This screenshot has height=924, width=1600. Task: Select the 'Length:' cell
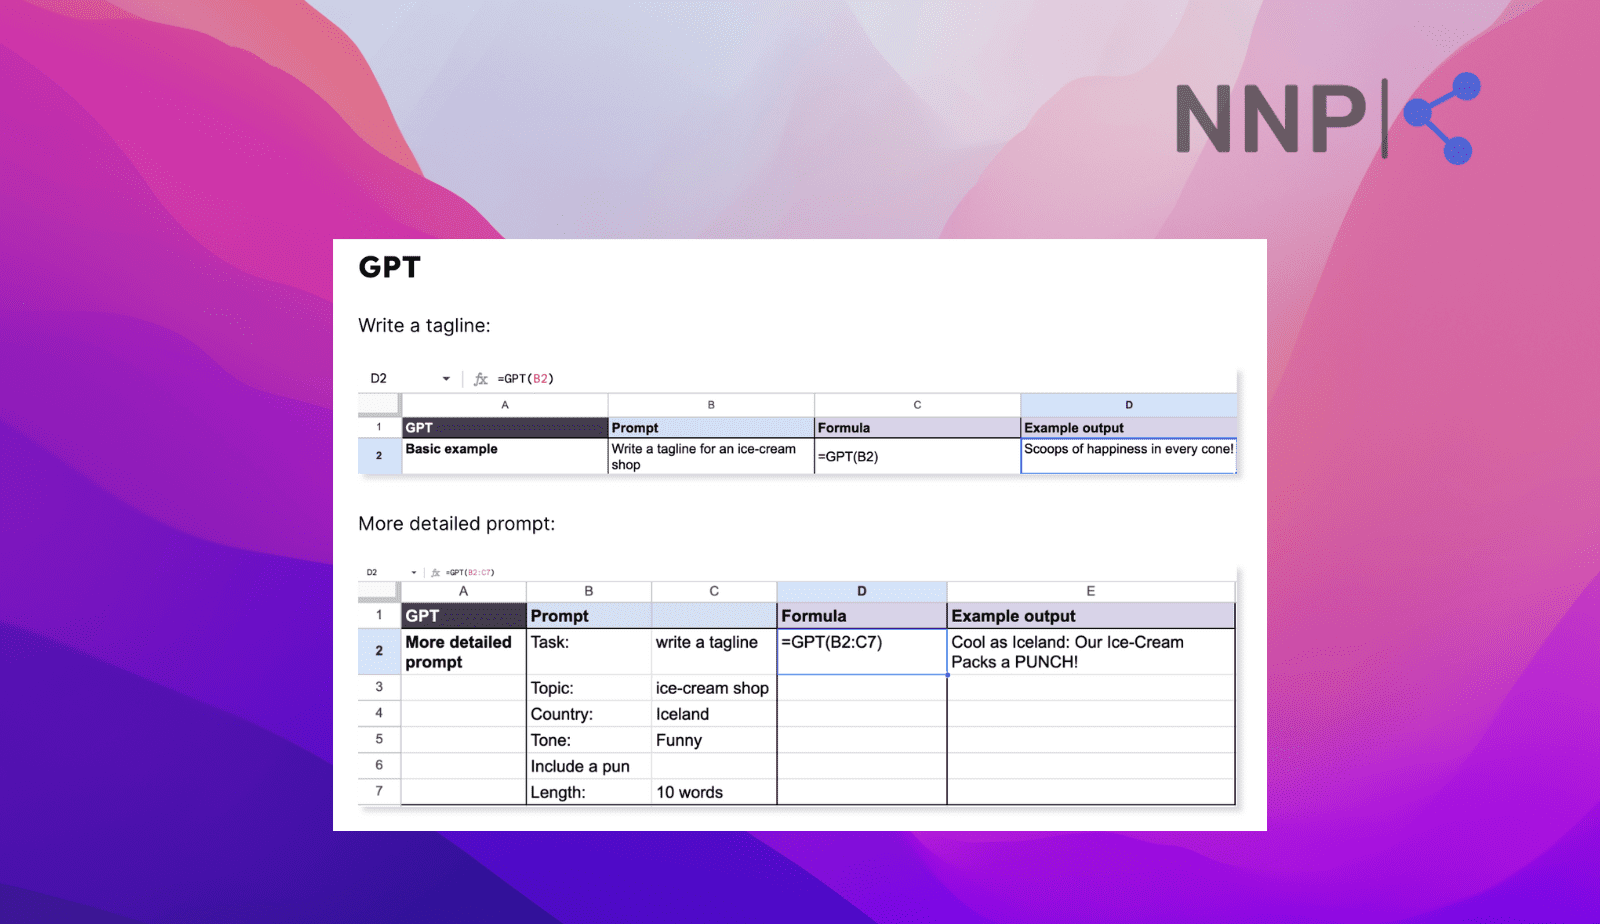pos(589,792)
